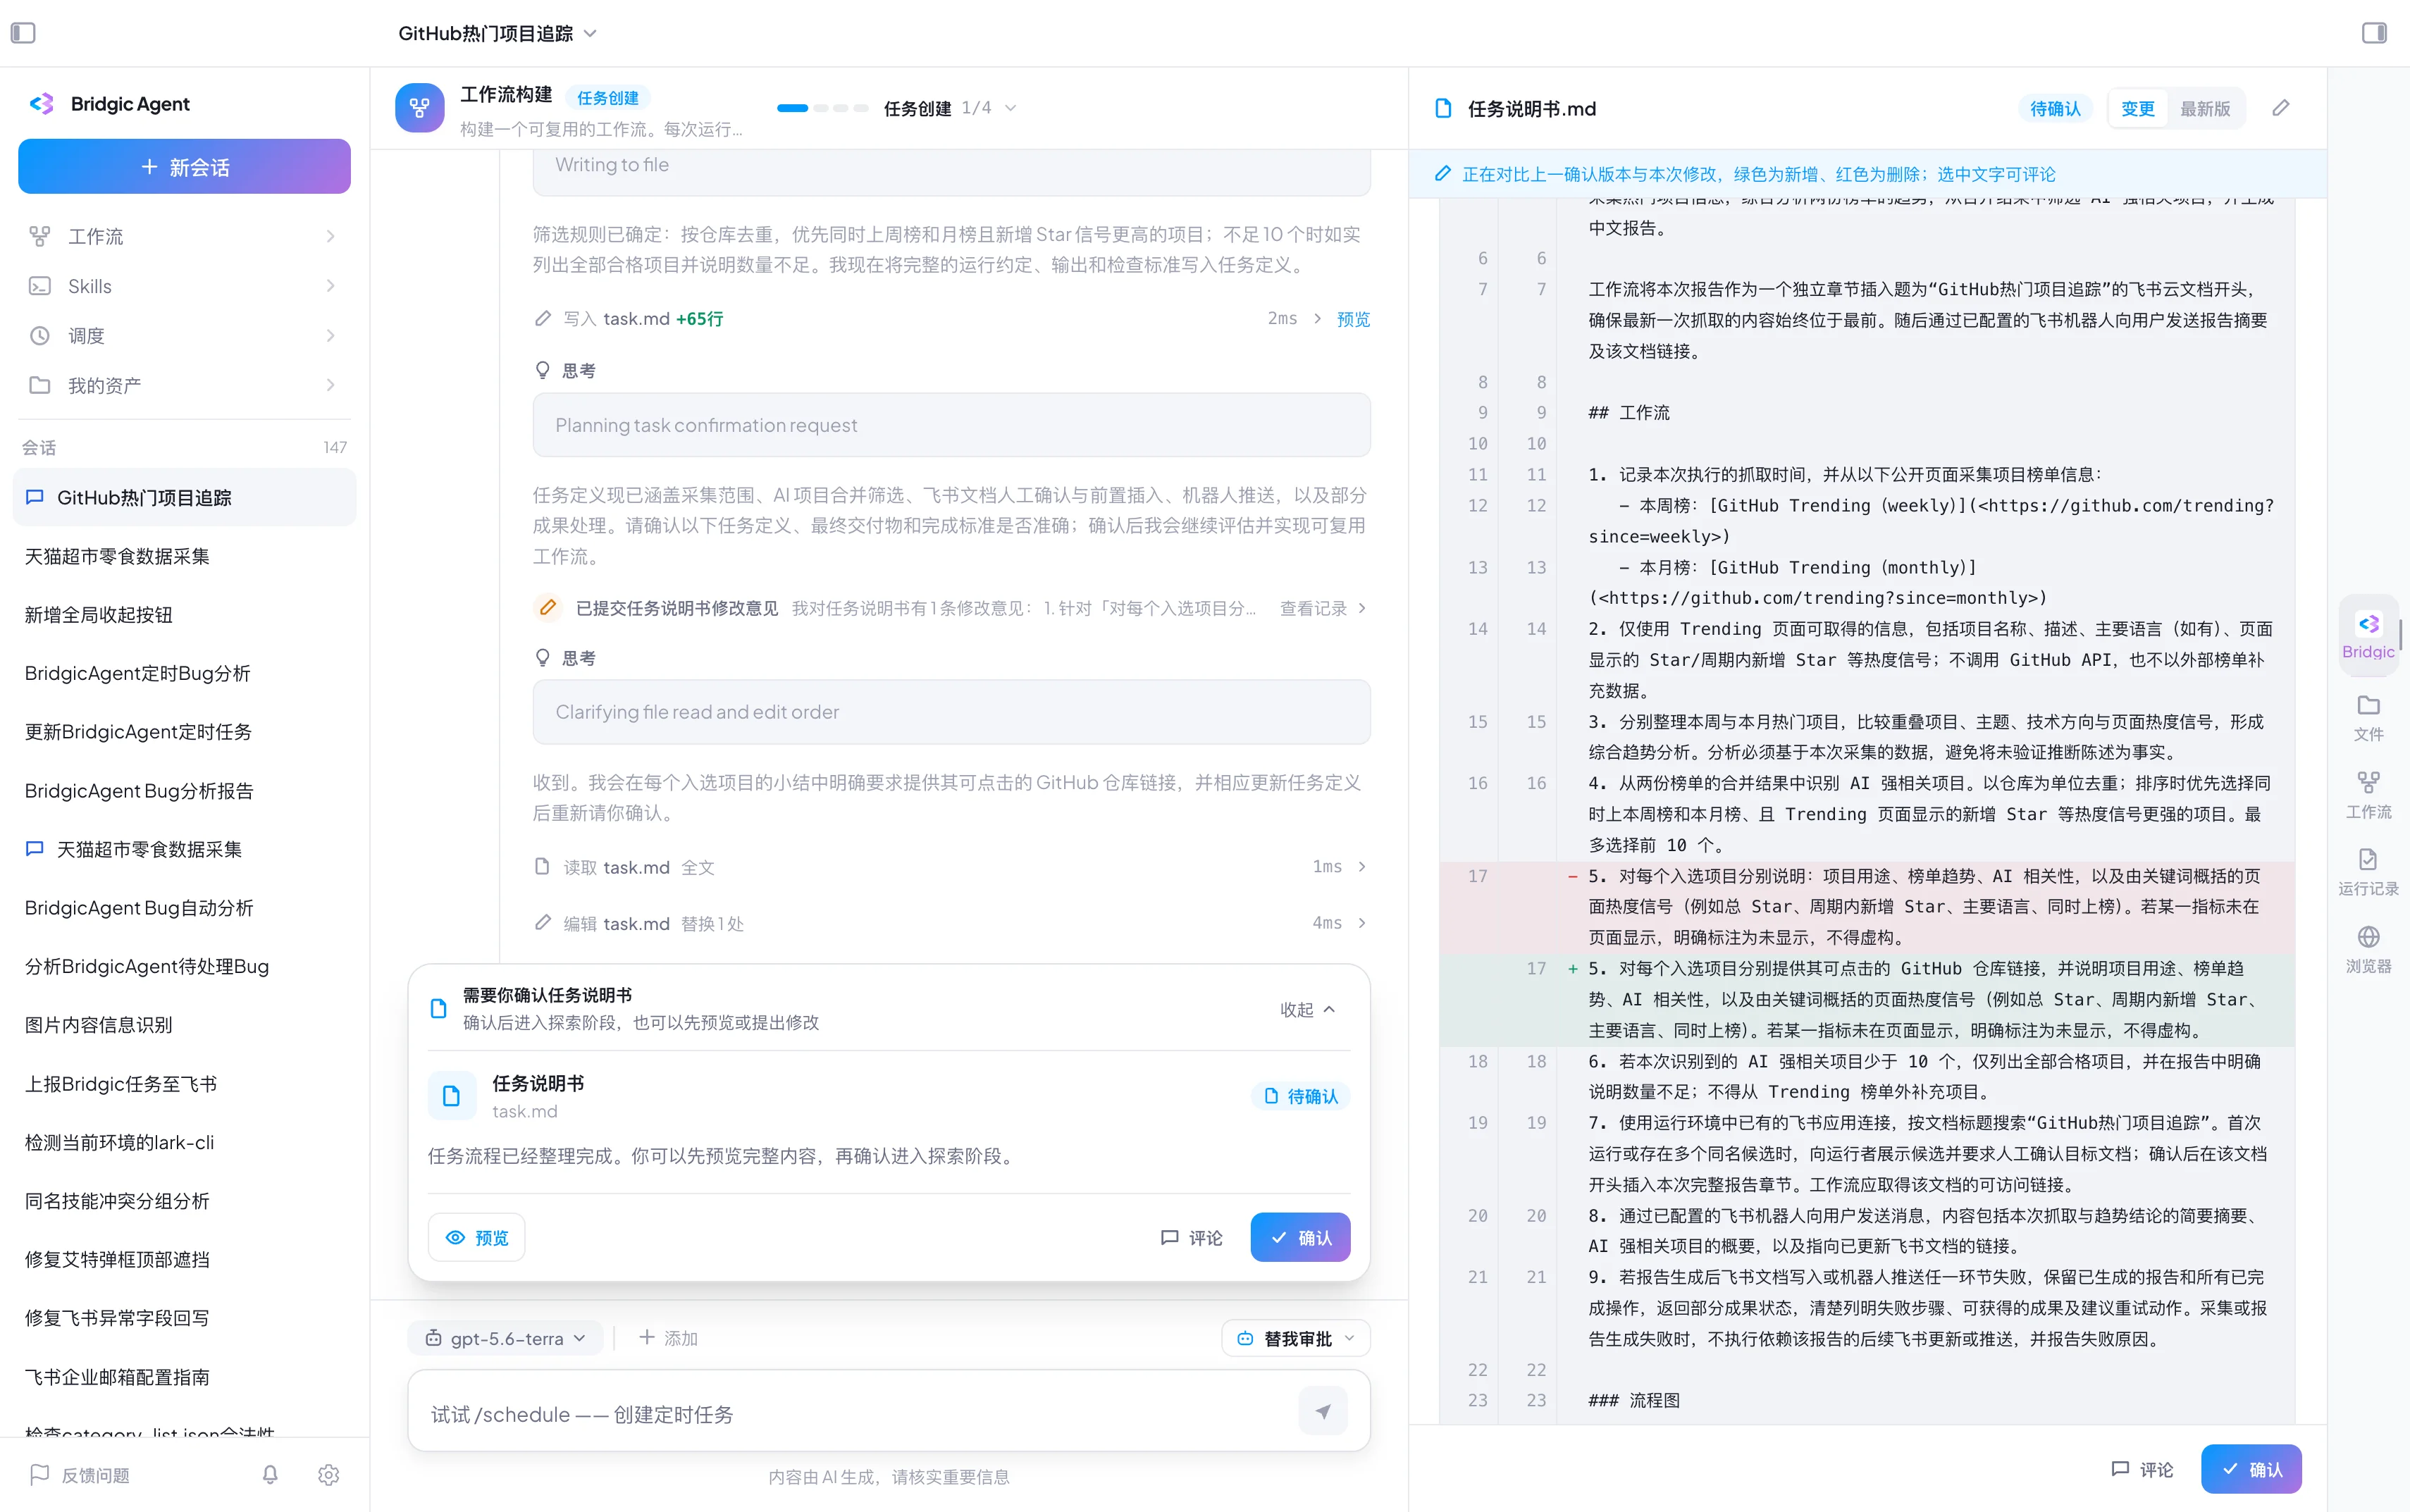Open the 替我审批 approval dropdown
Screen dimensions: 2410x1512
tap(1295, 1338)
